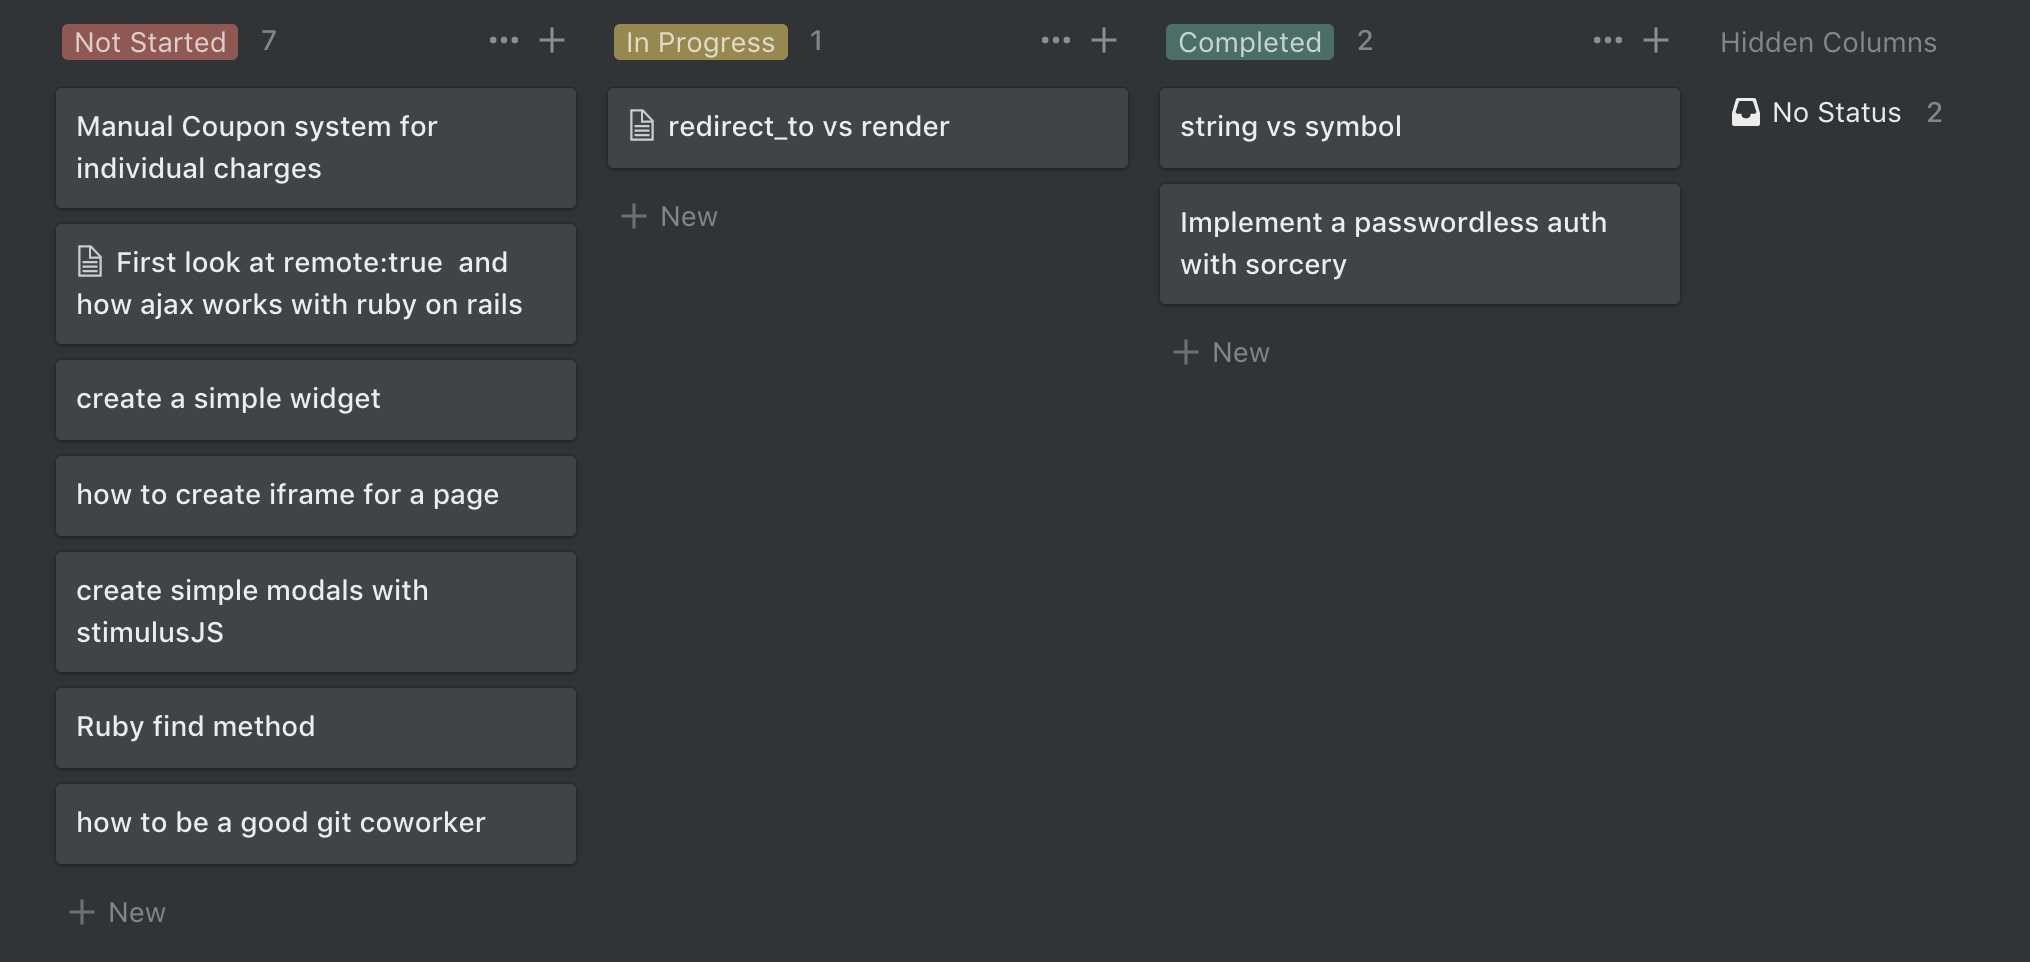Click the No Status inbox icon
This screenshot has height=962, width=2030.
pos(1746,112)
